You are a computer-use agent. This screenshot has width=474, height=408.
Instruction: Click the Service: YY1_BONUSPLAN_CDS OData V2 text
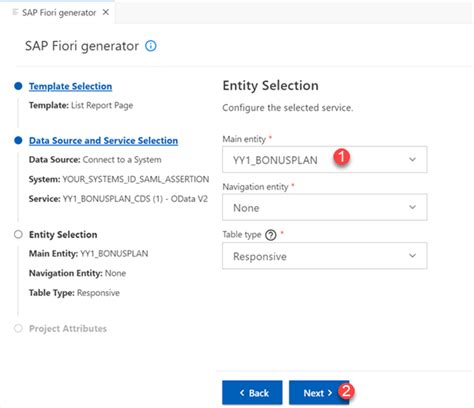[118, 199]
